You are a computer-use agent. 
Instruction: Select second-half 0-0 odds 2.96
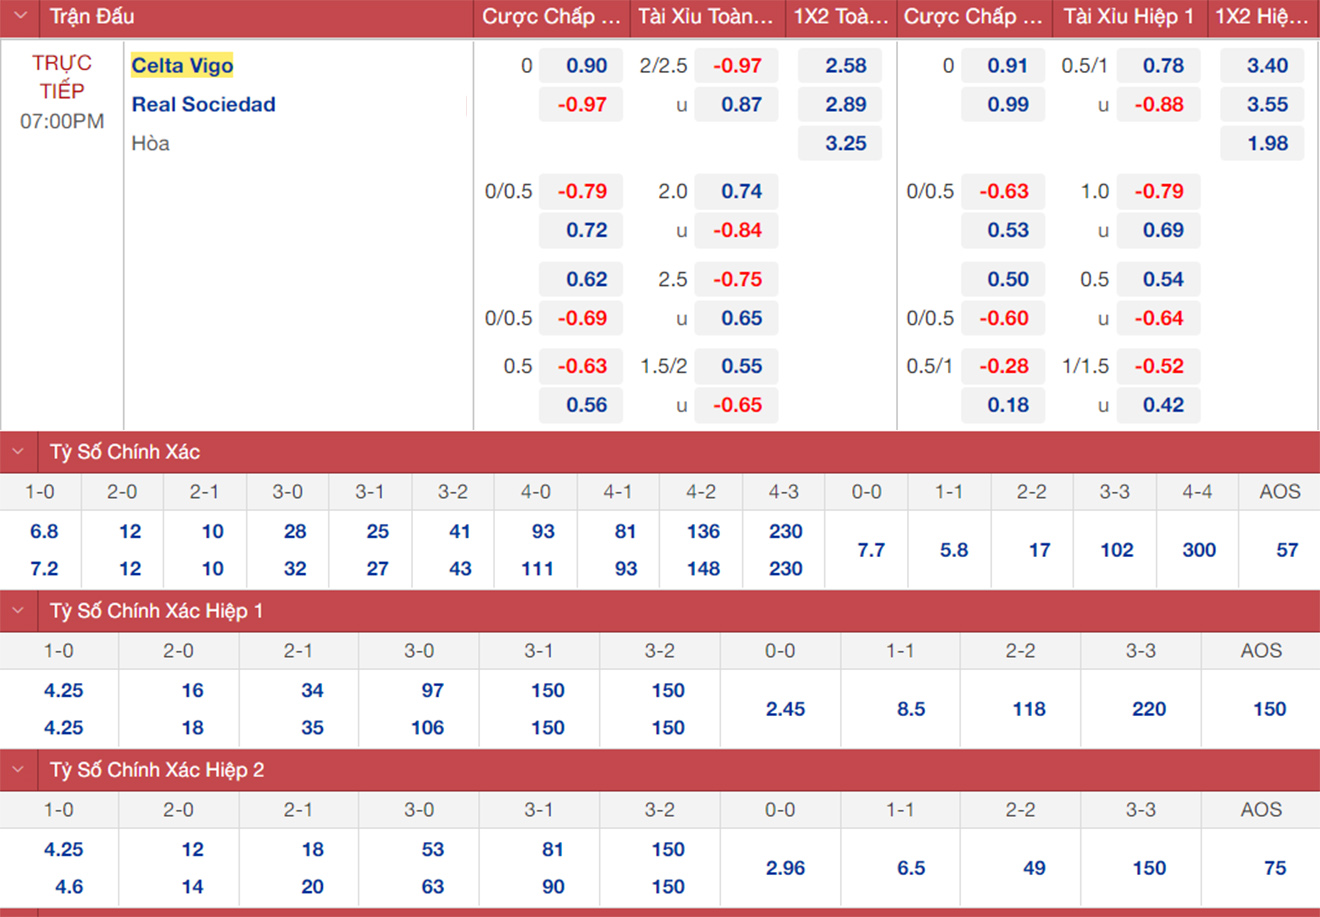coord(785,868)
